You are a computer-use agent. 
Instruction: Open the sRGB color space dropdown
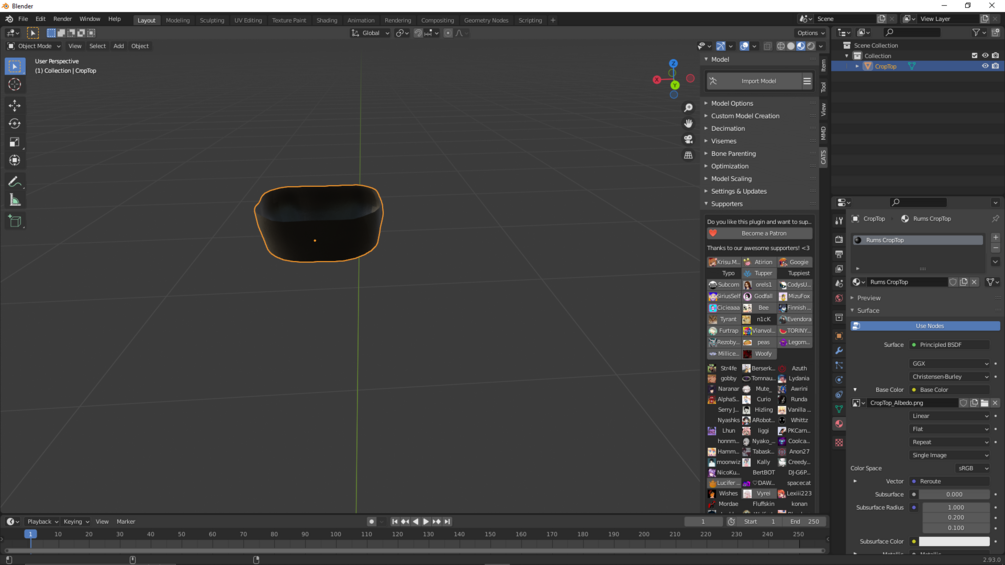pyautogui.click(x=973, y=468)
